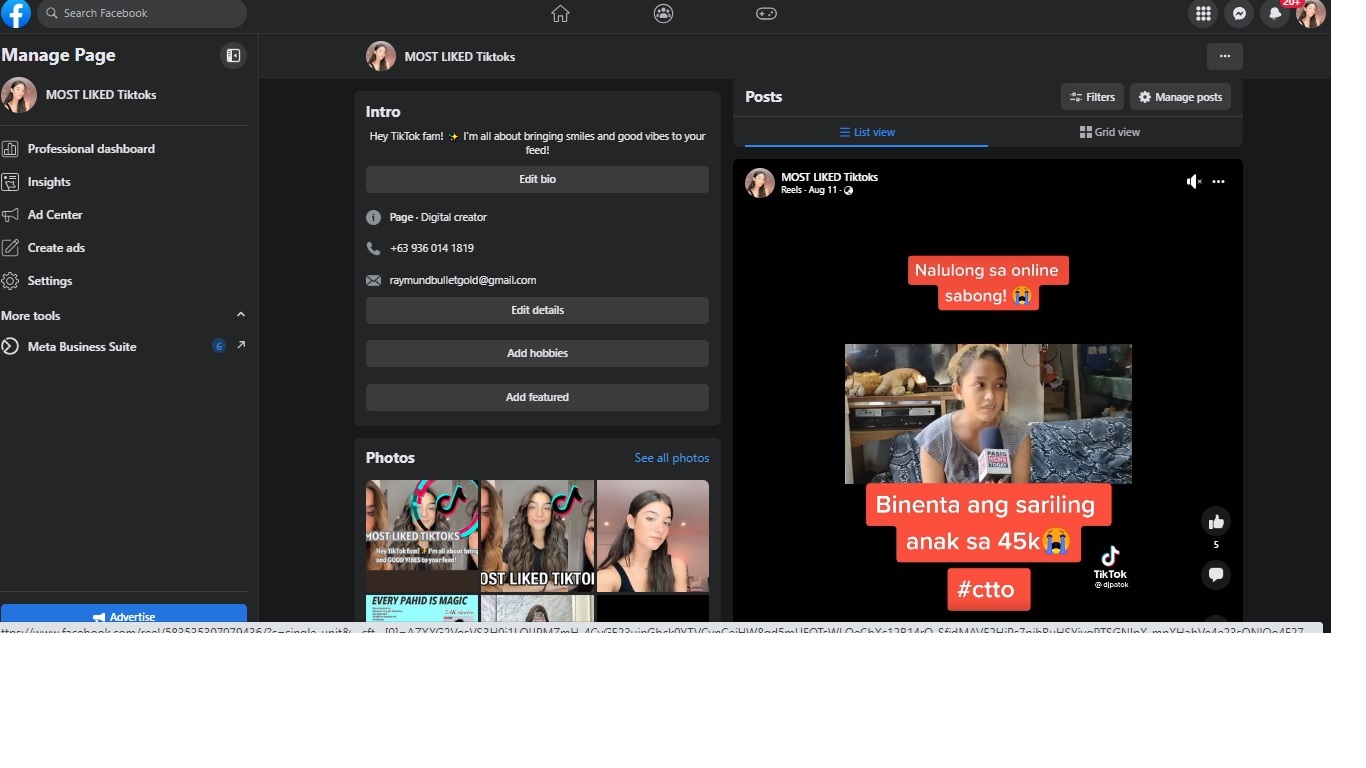The image size is (1366, 768).
Task: Focus the Search Facebook field
Action: tap(142, 14)
